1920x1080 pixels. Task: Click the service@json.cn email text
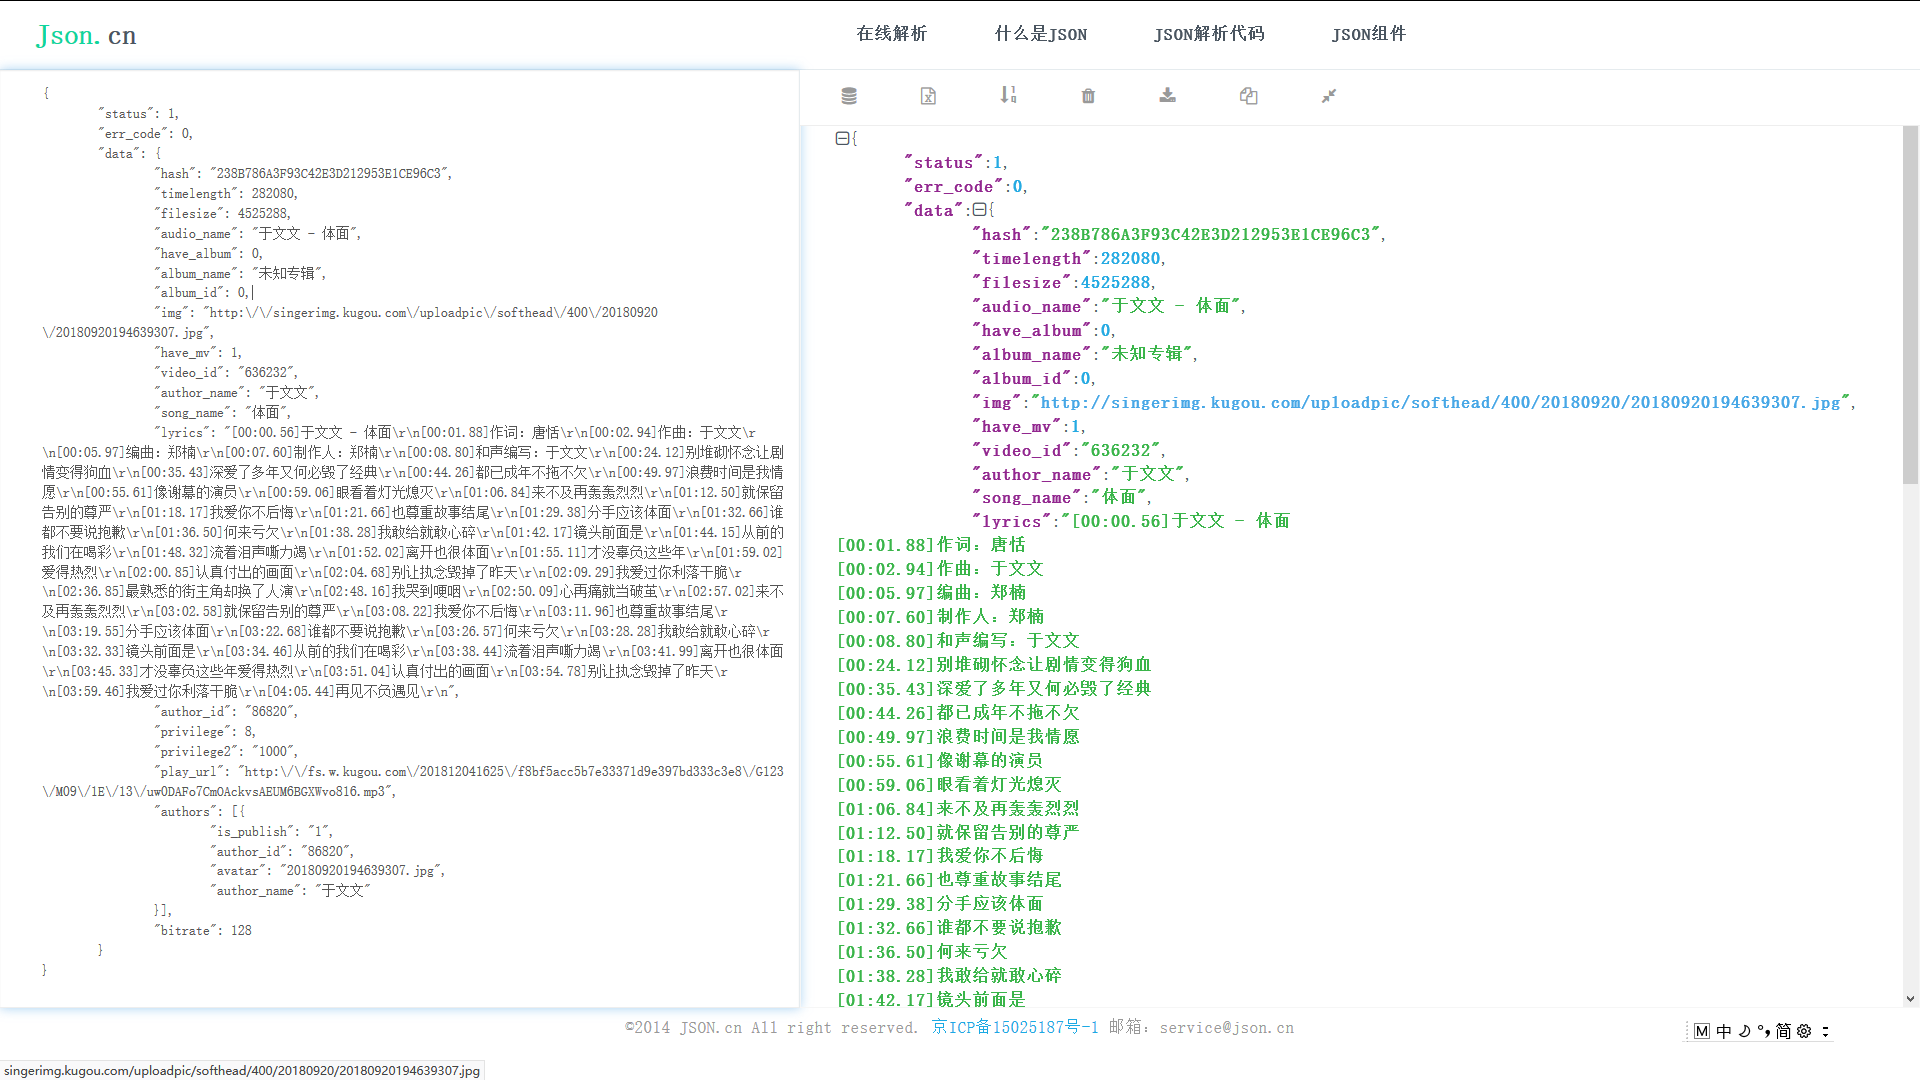point(1227,1028)
